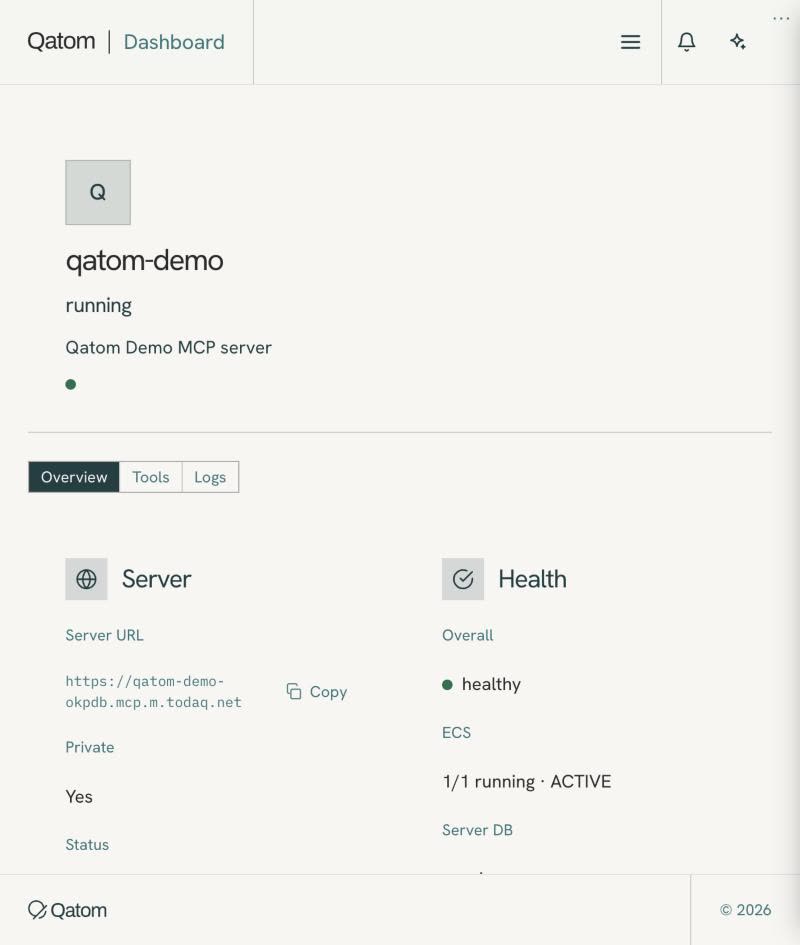Click the 1/1 running · ACTIVE value
The image size is (800, 945).
pyautogui.click(x=527, y=782)
